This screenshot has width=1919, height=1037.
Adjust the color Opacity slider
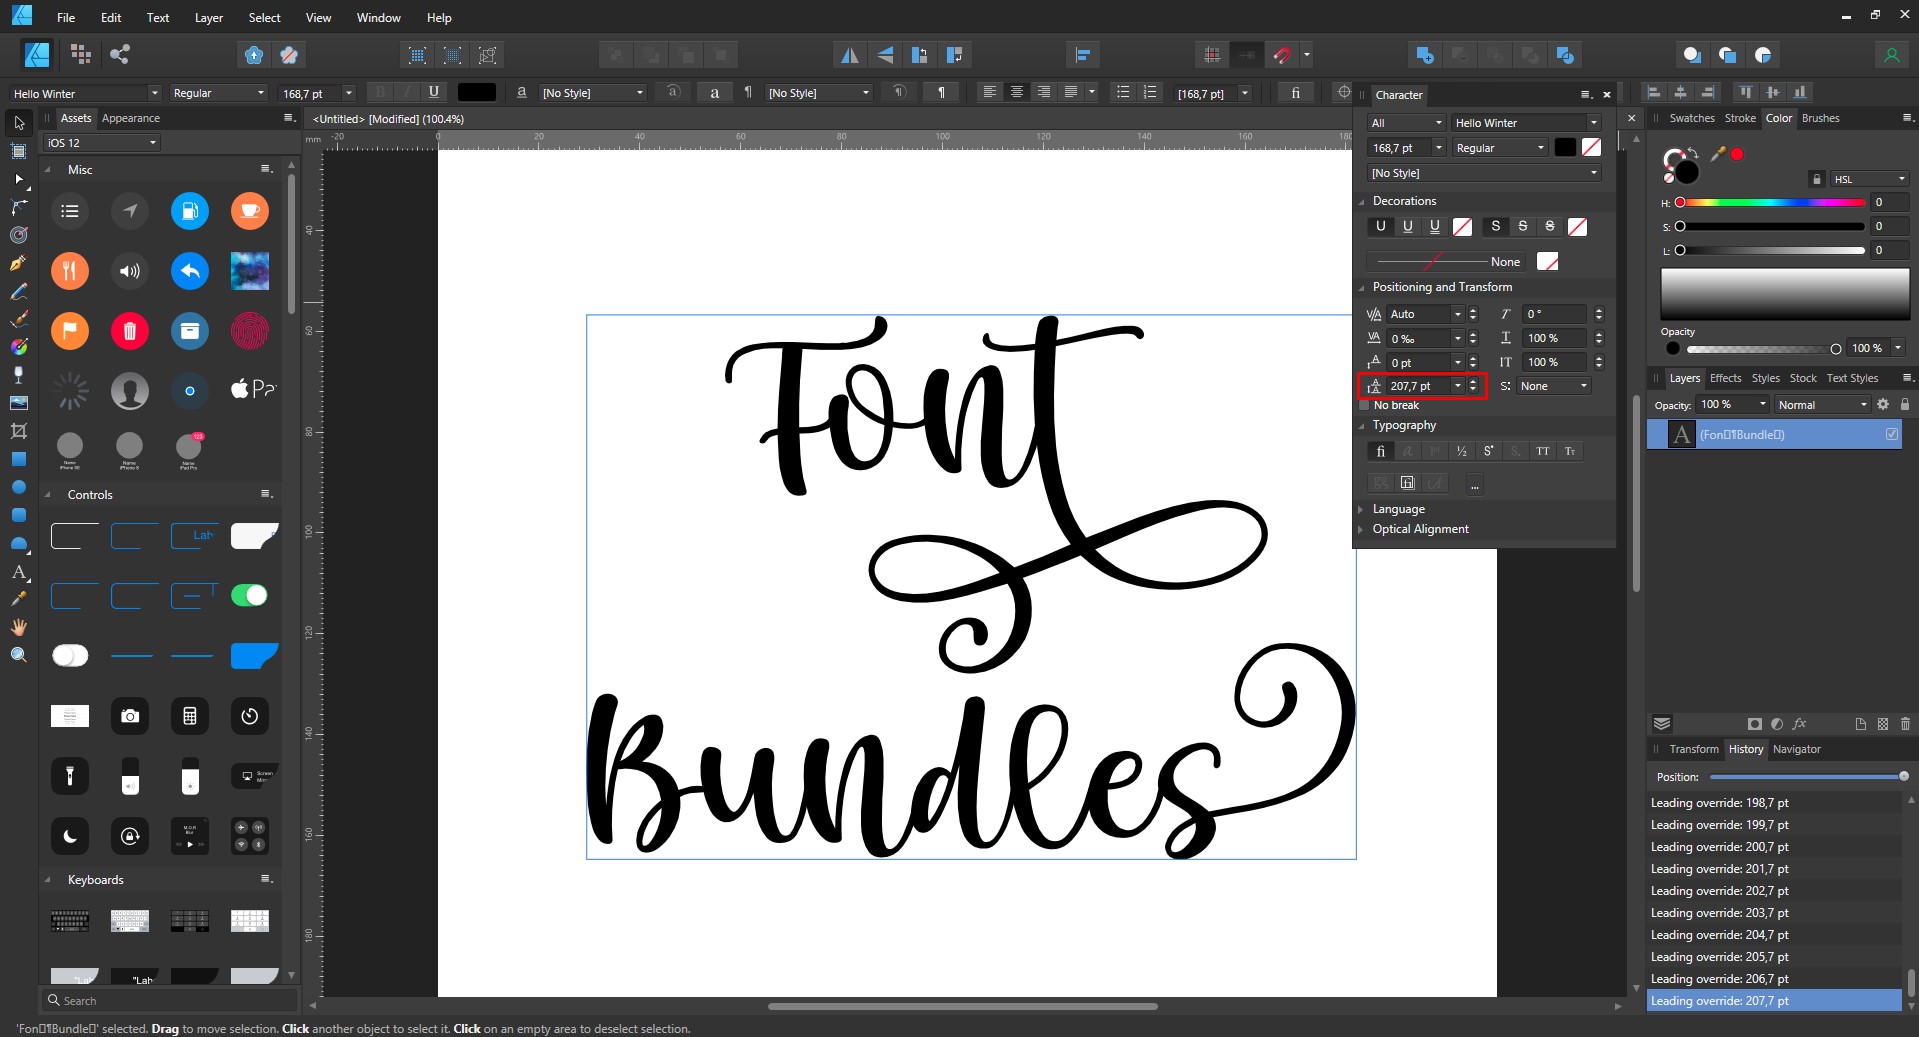click(x=1764, y=349)
